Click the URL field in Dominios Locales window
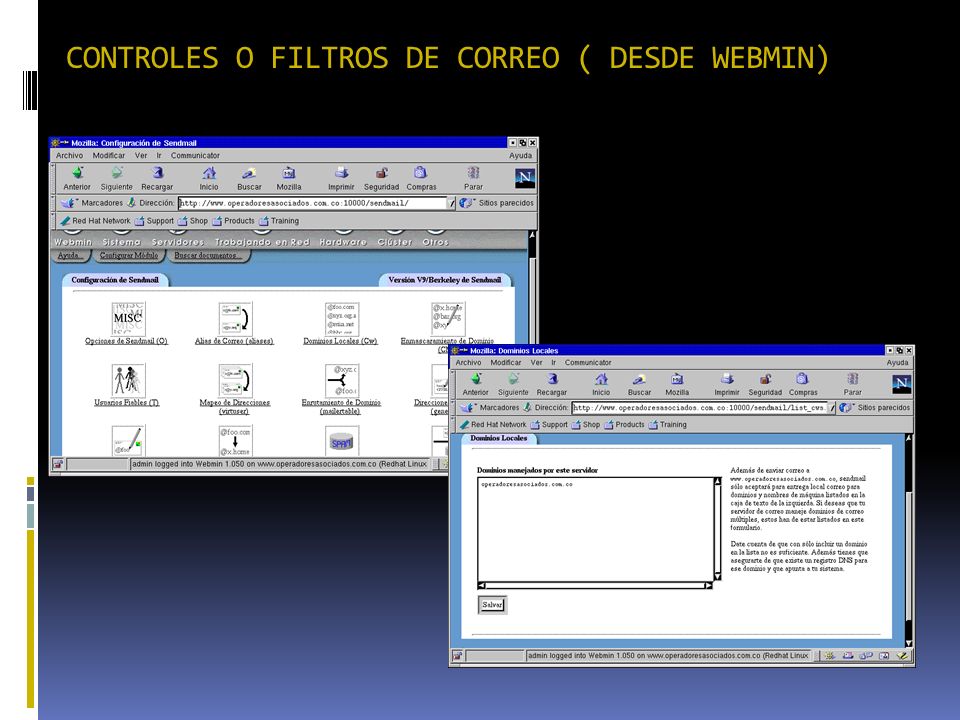The height and width of the screenshot is (720, 960). coord(699,407)
